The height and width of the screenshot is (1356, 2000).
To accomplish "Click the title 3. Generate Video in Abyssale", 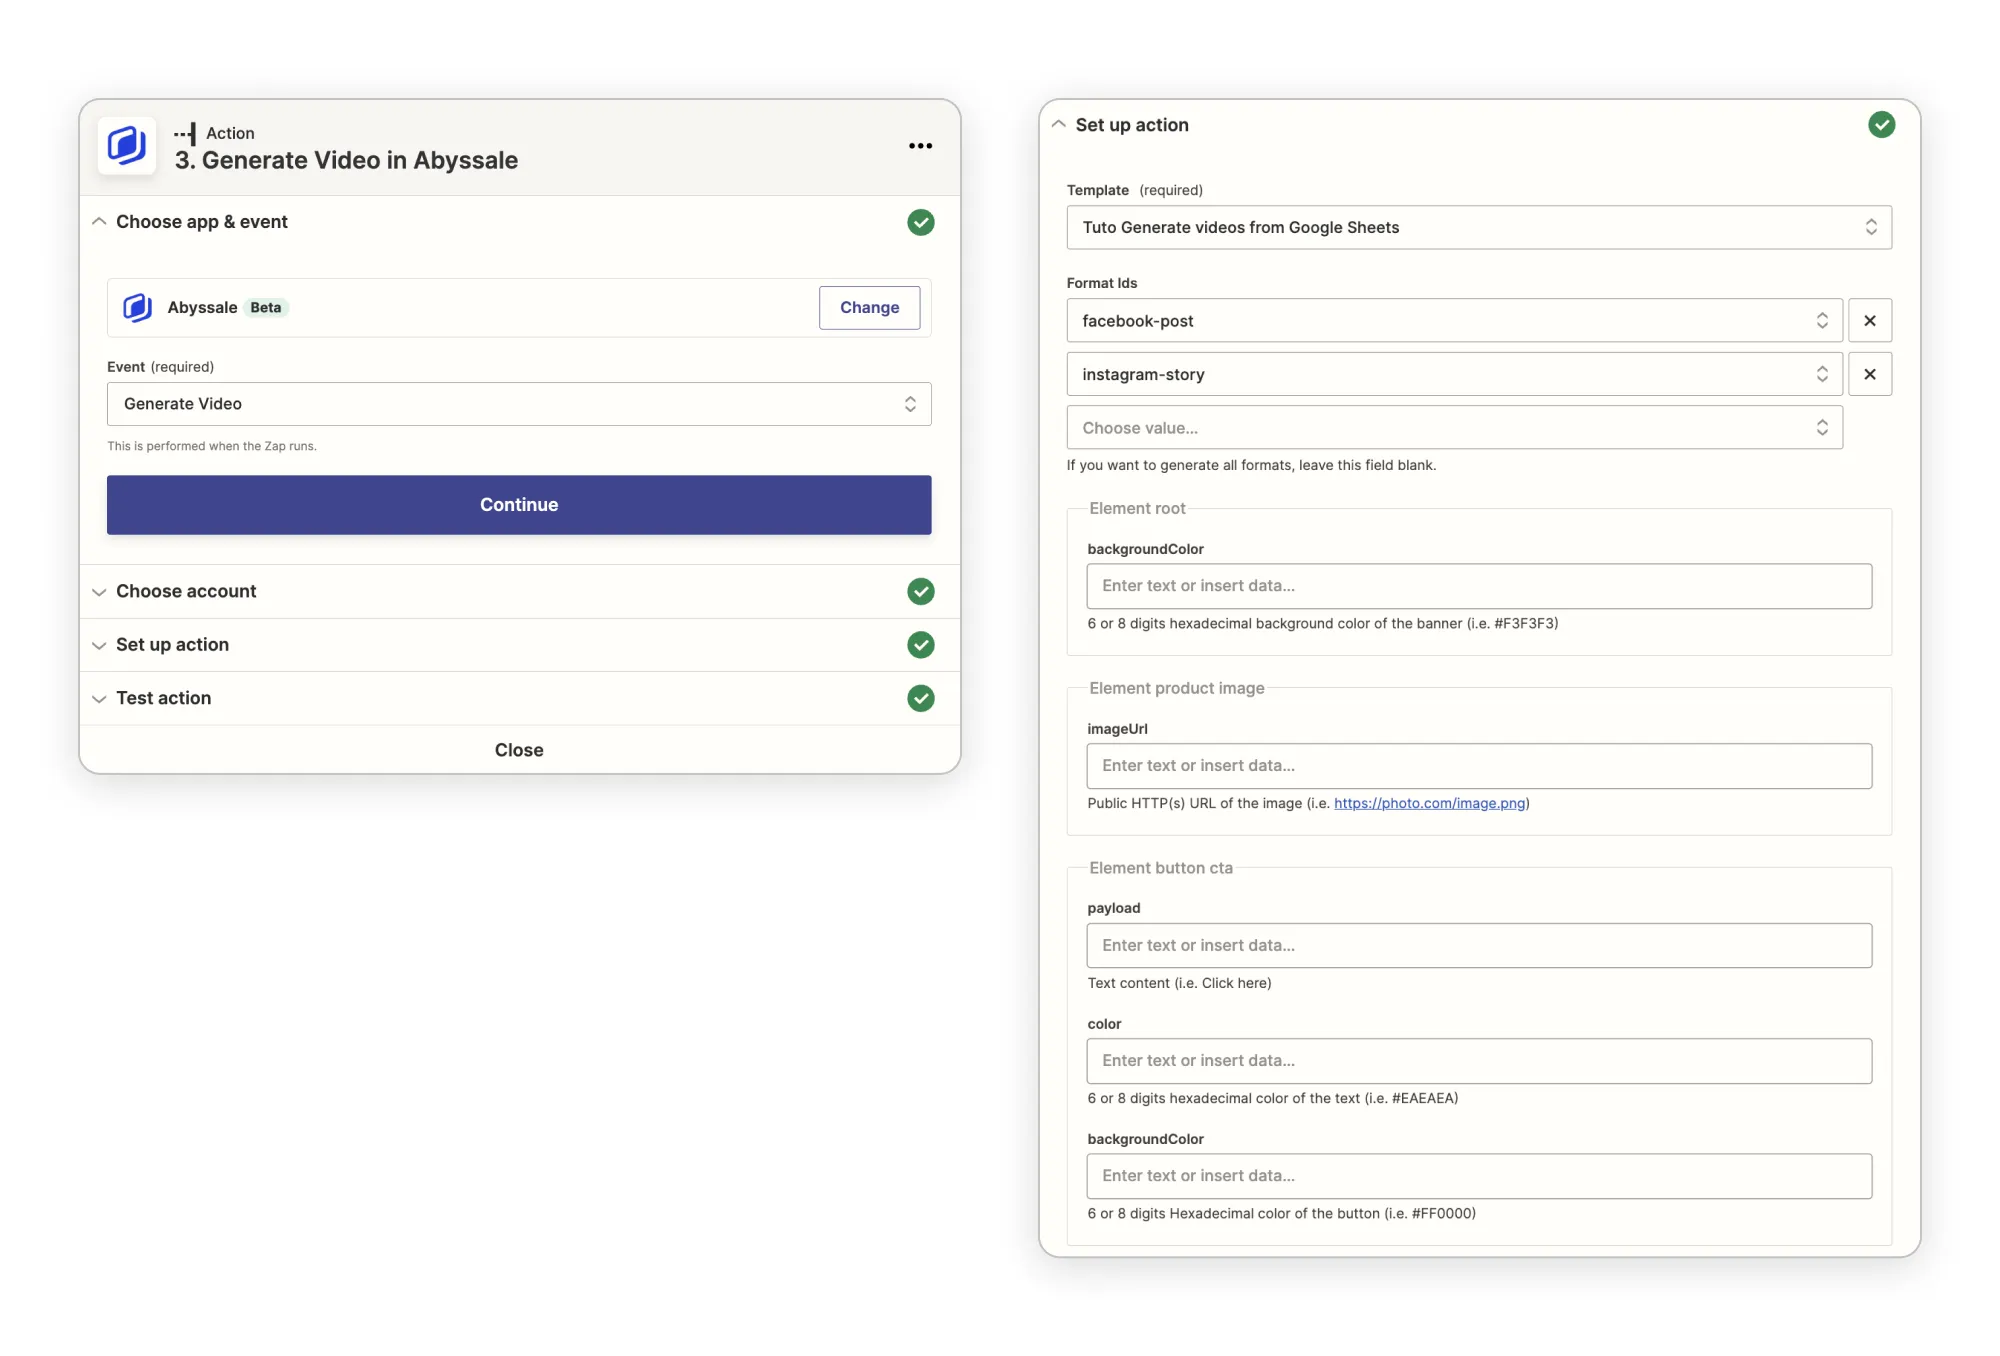I will coord(346,160).
